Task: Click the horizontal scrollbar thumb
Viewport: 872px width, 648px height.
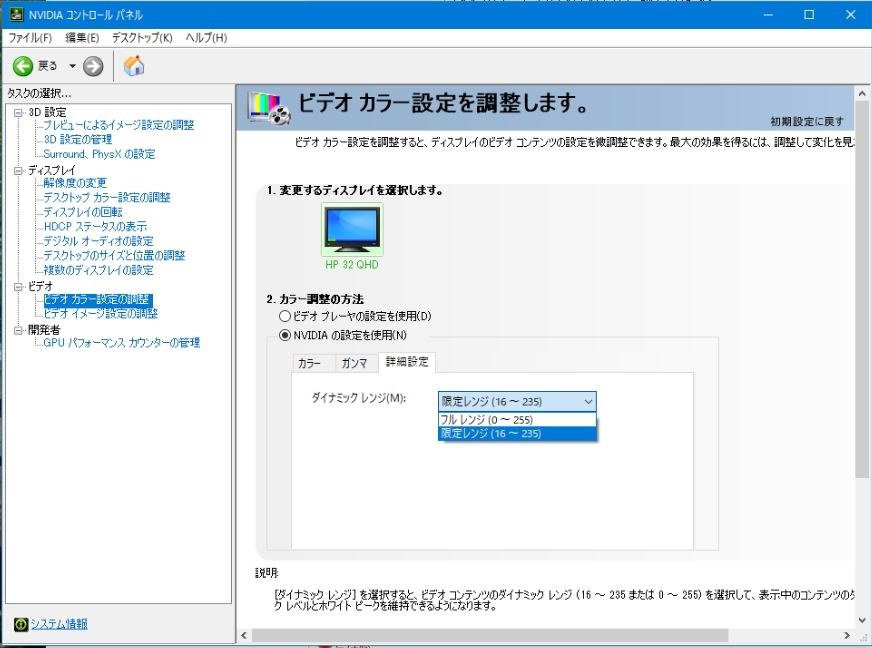Action: pyautogui.click(x=489, y=635)
